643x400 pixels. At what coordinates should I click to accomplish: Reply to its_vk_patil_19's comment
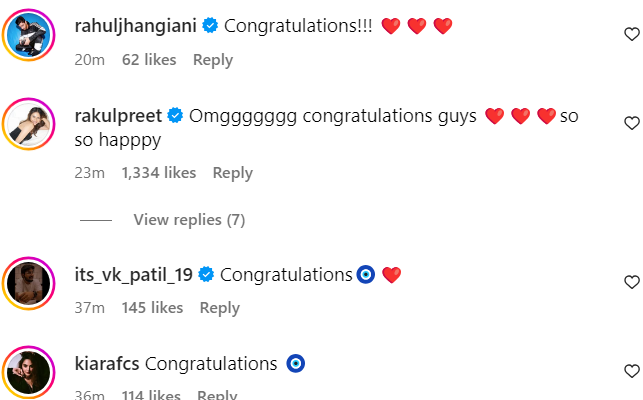(x=220, y=308)
